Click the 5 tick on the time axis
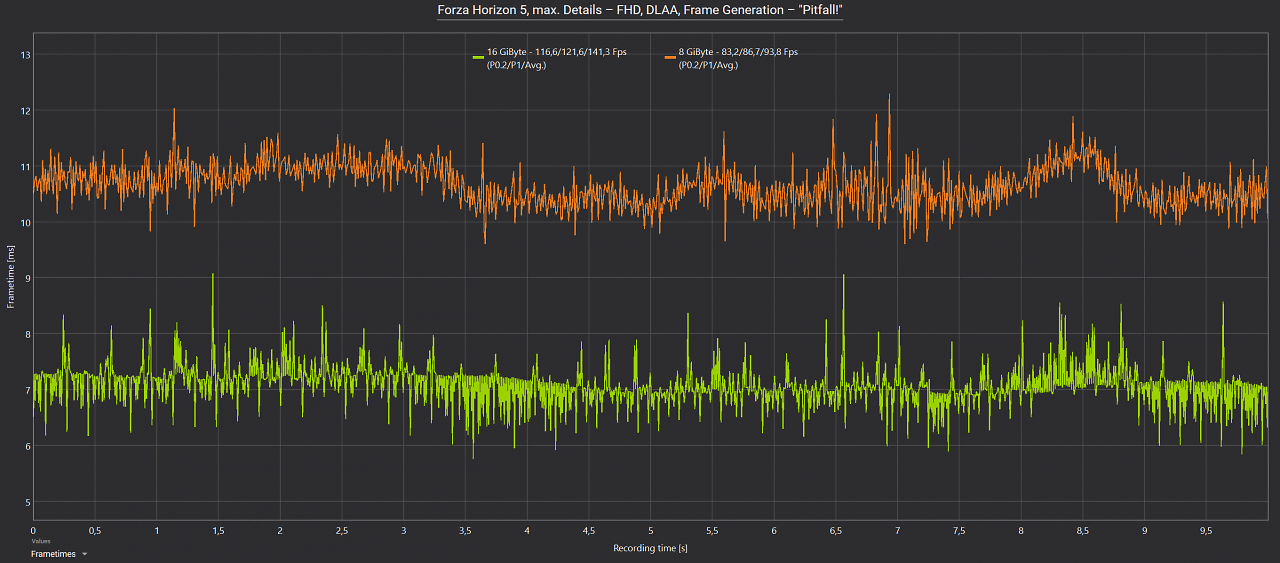Image resolution: width=1280 pixels, height=563 pixels. click(x=650, y=531)
